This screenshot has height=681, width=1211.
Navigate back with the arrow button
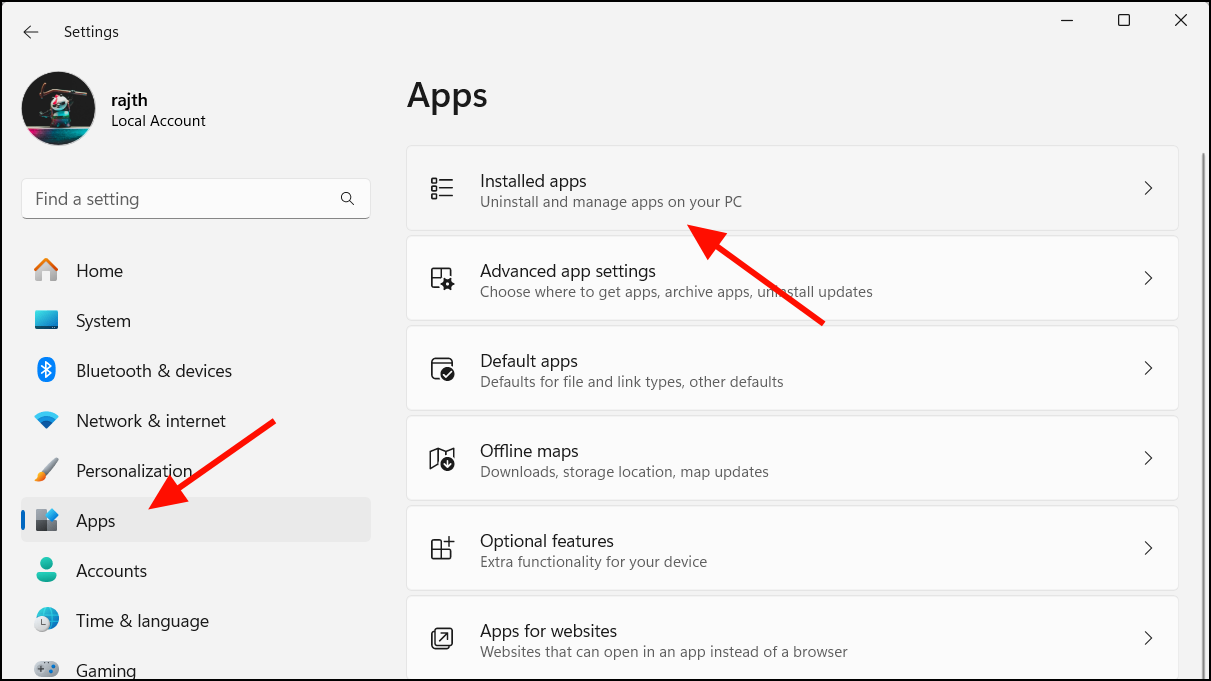pos(30,31)
